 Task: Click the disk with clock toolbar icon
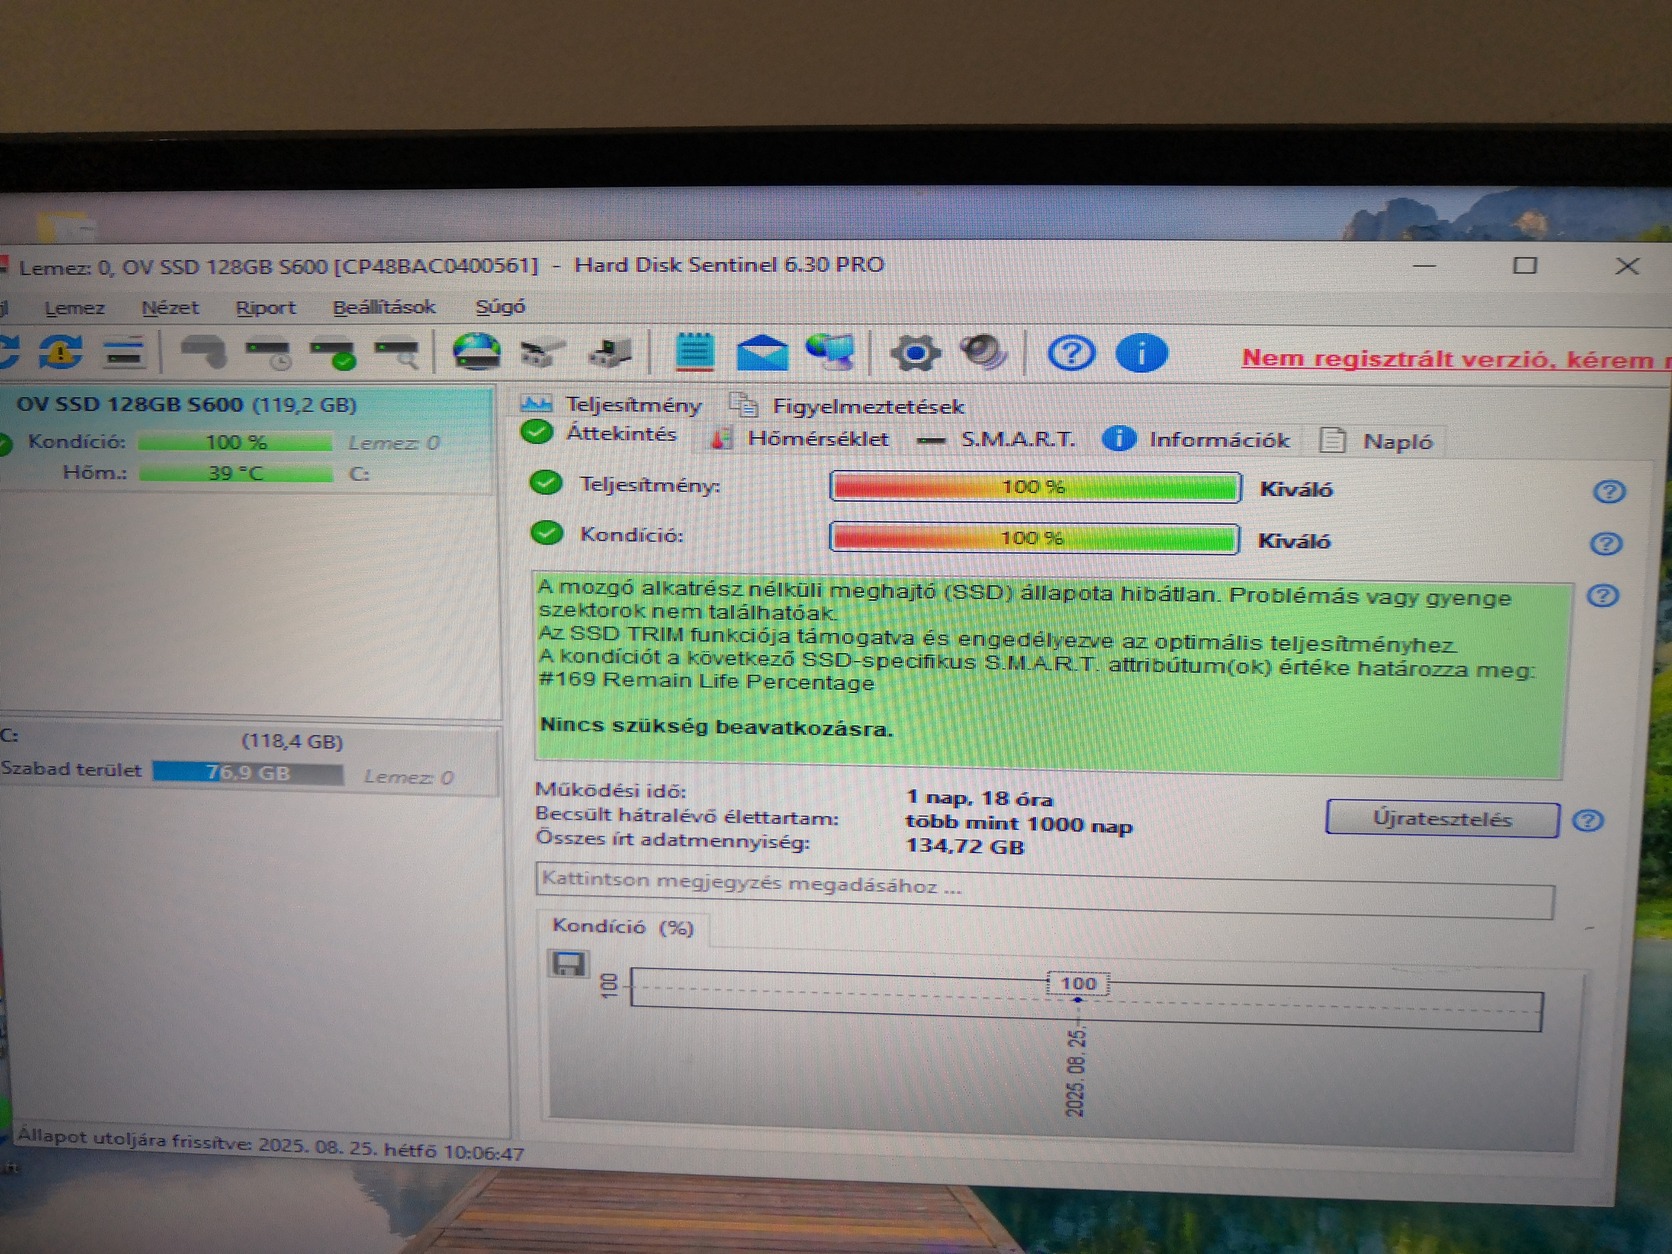[269, 353]
